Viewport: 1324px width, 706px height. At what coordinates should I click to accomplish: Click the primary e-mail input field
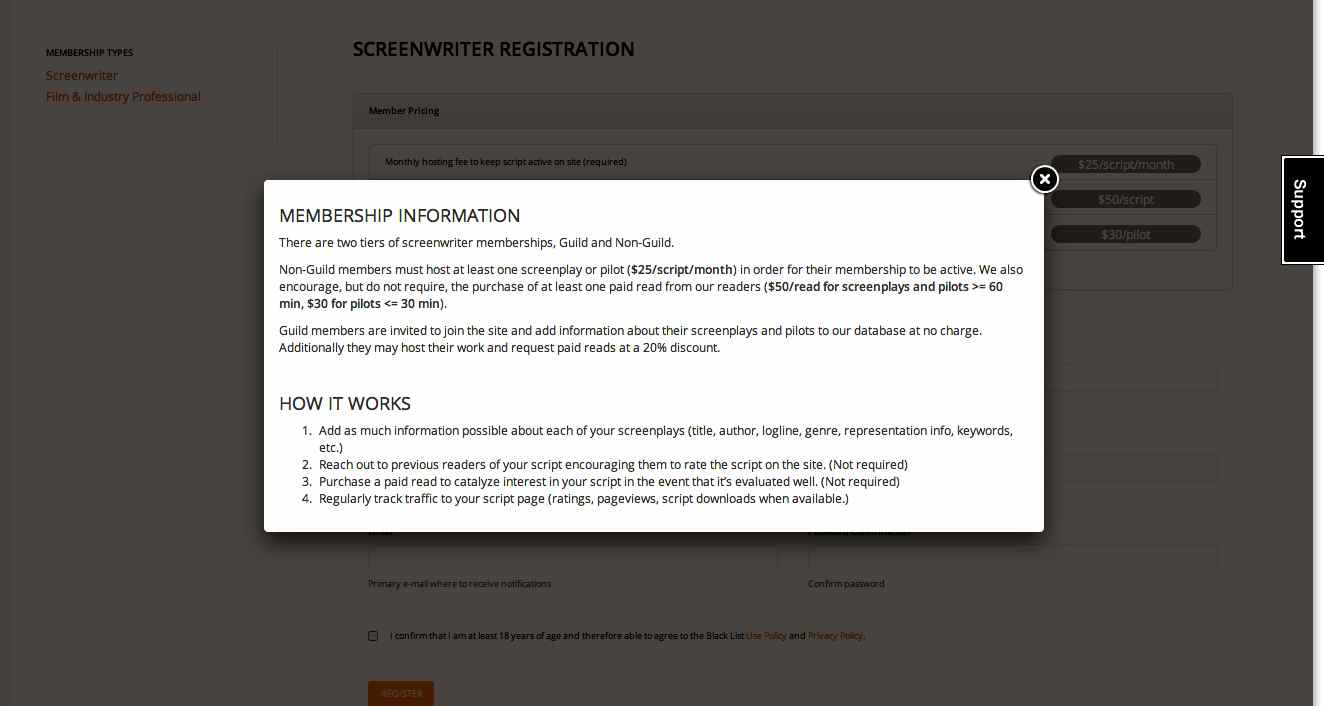572,557
